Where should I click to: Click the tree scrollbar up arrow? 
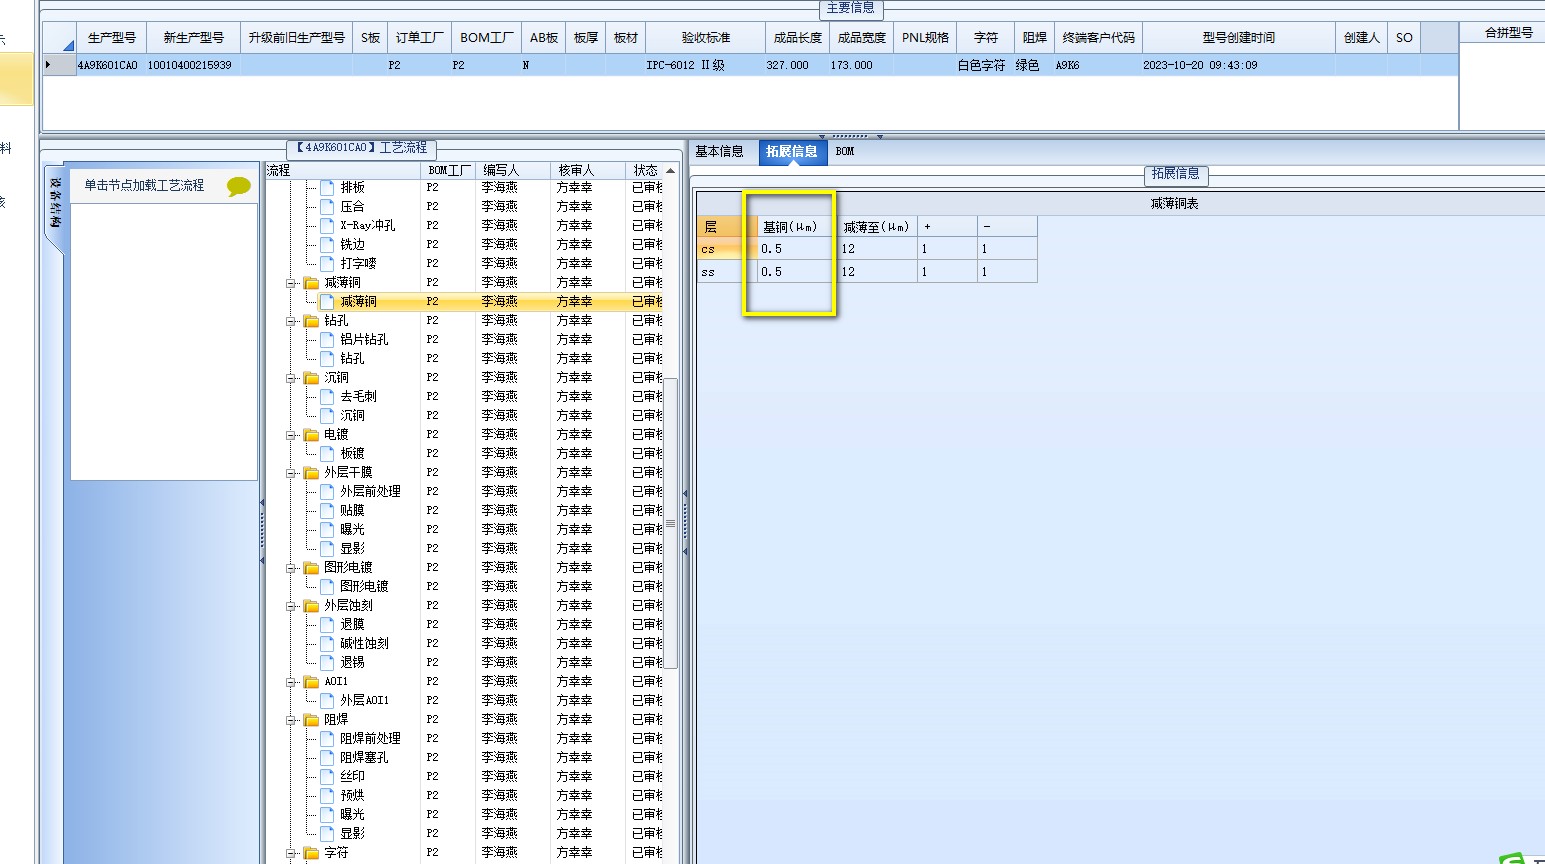(x=671, y=171)
